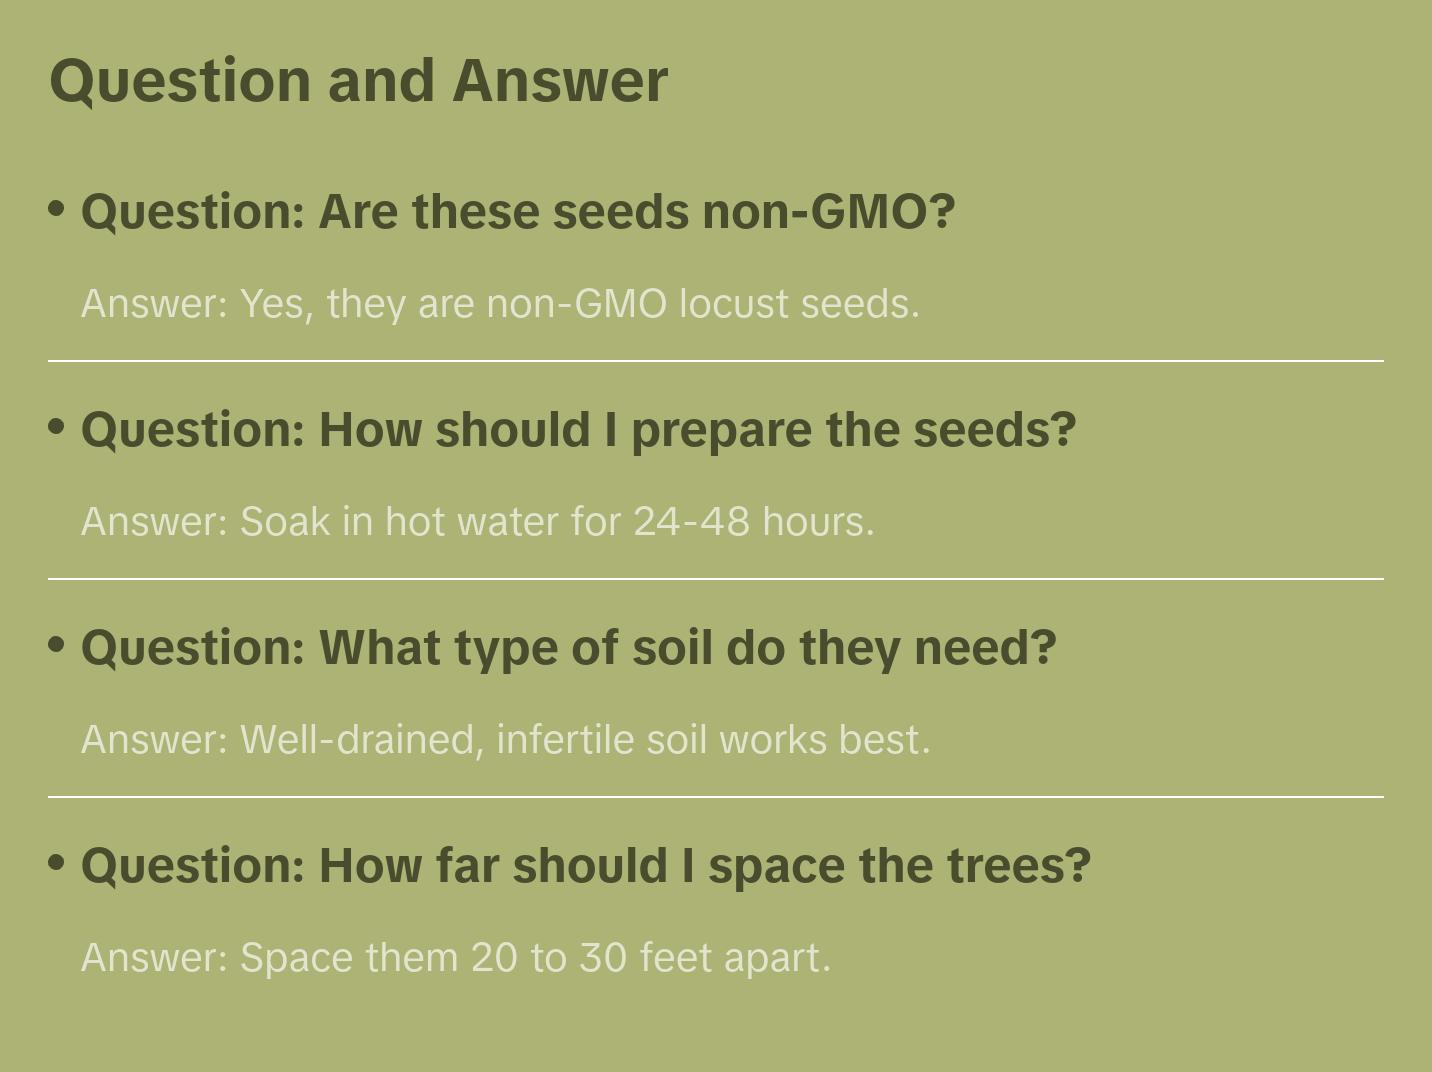
Task: Click the word "Answer:" before "Well-drained"
Action: tap(155, 739)
